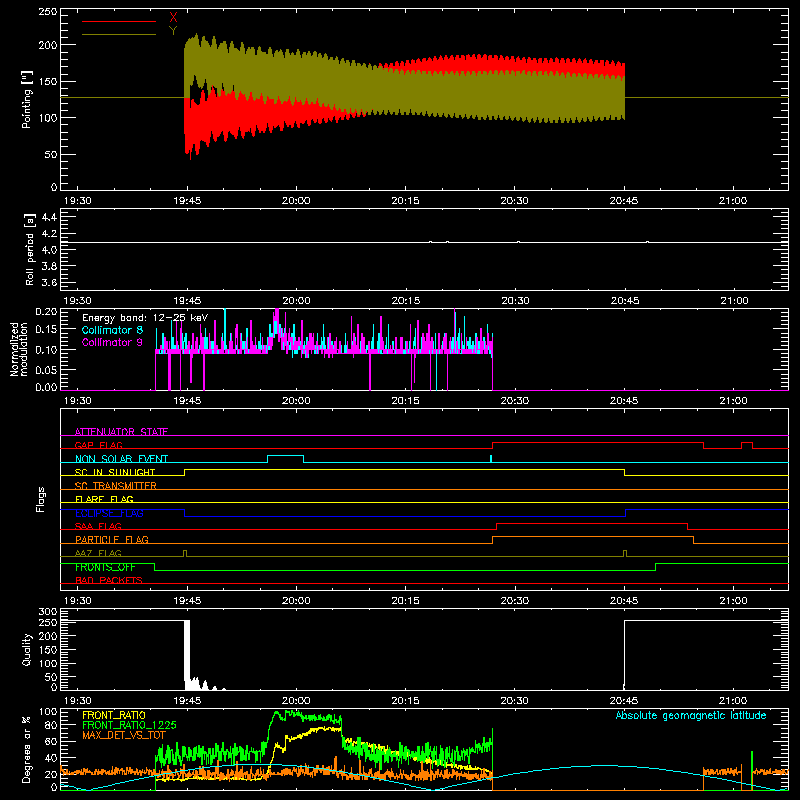This screenshot has height=800, width=800.
Task: Pick the olive Y legend line sample
Action: (119, 34)
